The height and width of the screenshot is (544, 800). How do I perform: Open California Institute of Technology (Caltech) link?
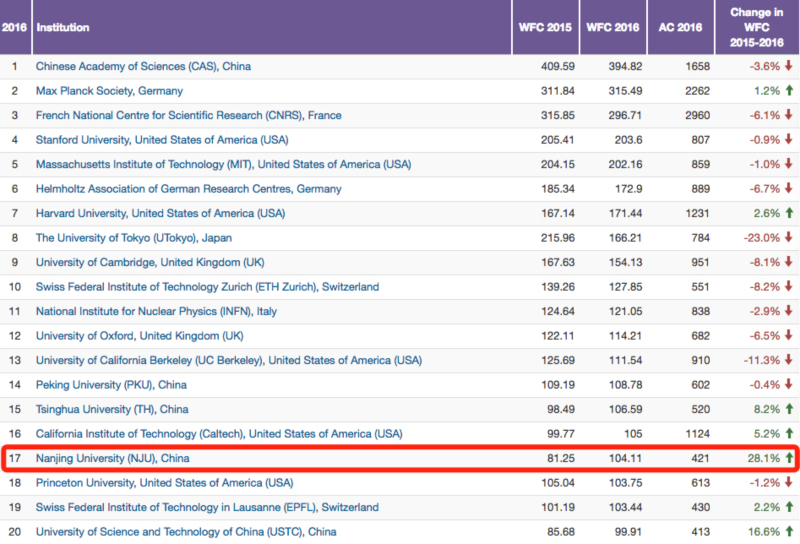(x=218, y=433)
